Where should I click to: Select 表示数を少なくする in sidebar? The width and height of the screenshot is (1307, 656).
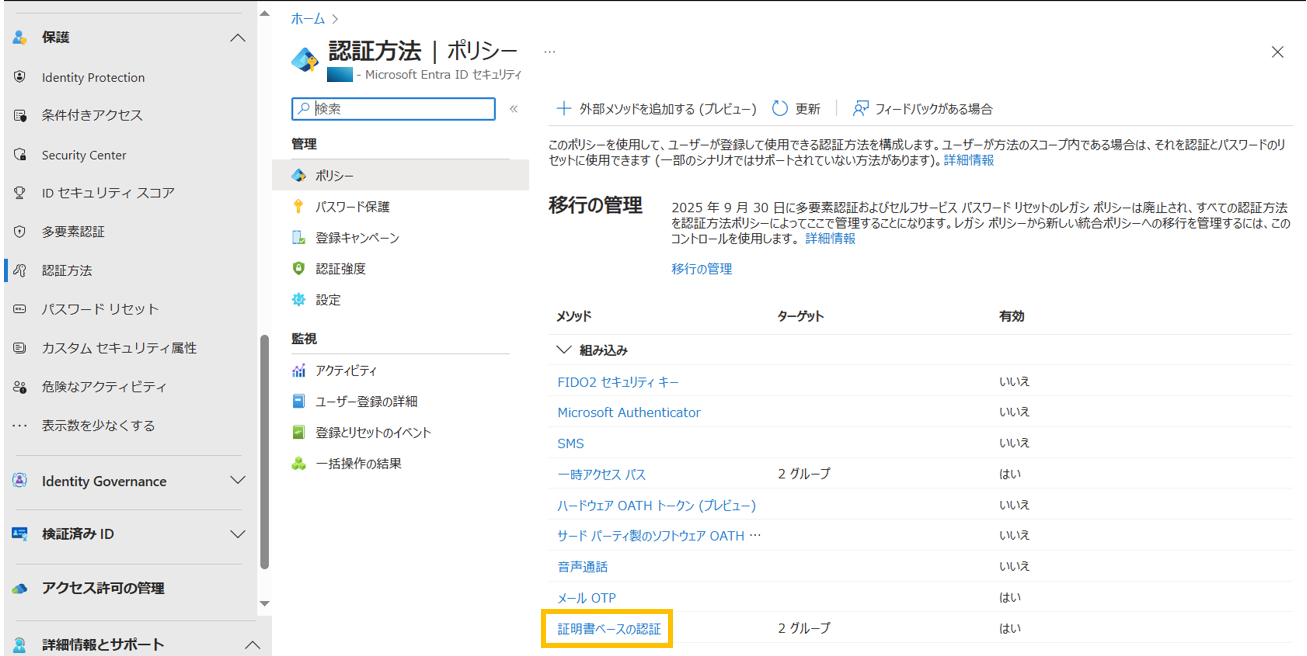coord(98,425)
